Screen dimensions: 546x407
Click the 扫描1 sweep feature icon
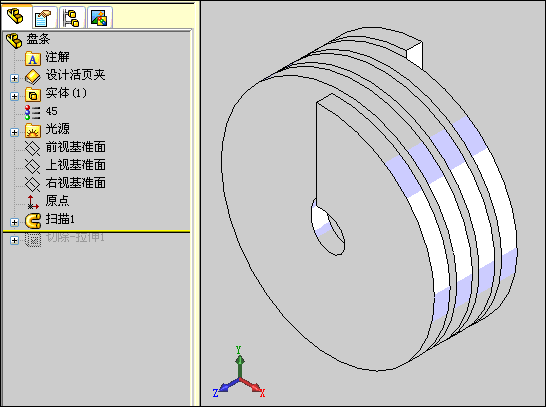coord(33,220)
